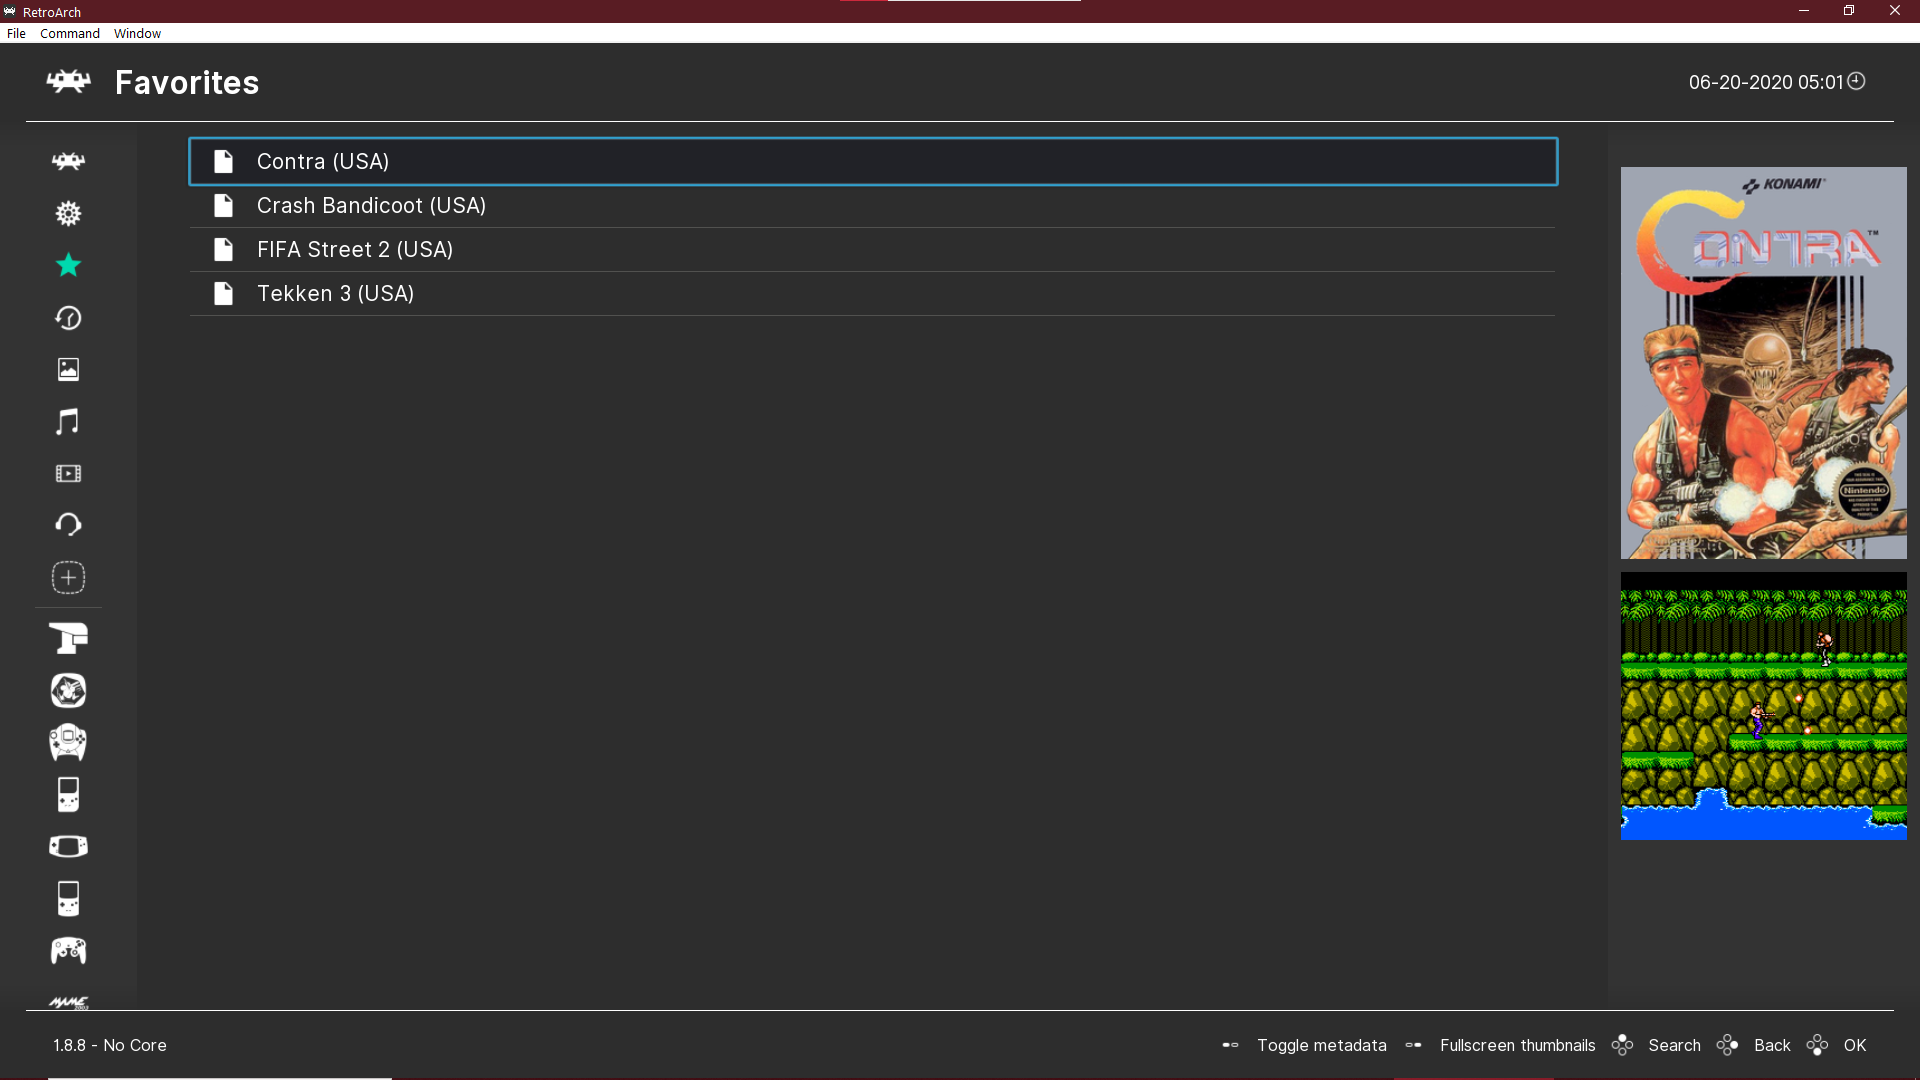
Task: Click the 1.8.8 - No Core status text
Action: click(x=110, y=1045)
